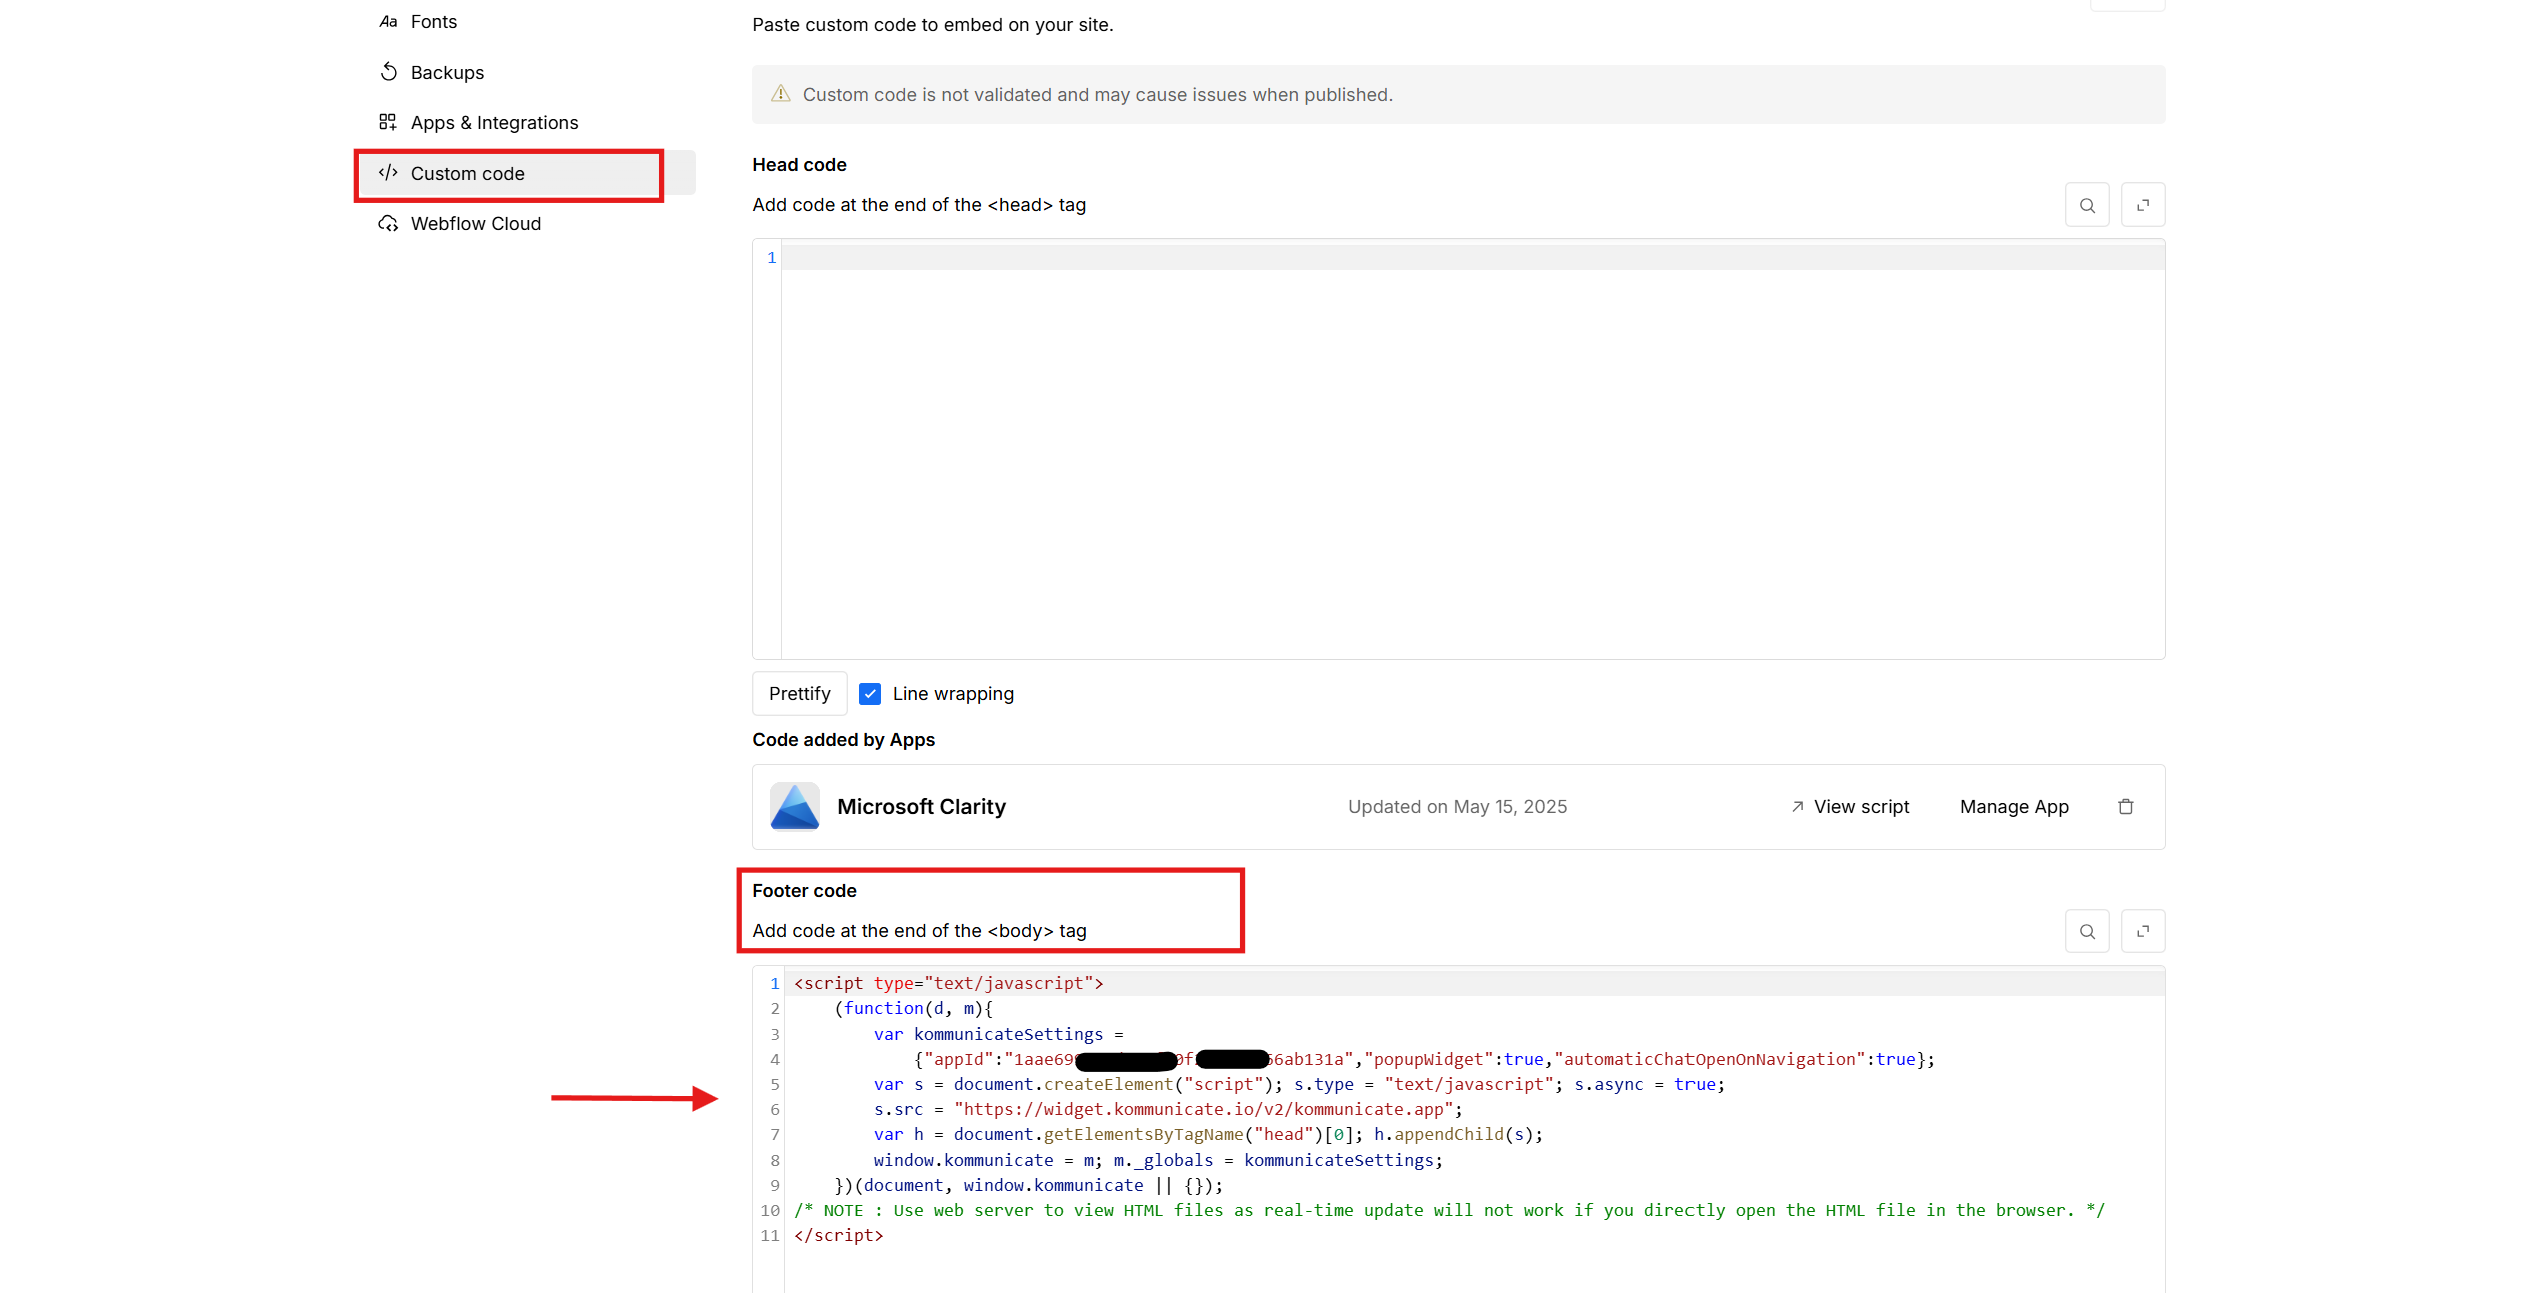Click the 'var kommunicateSettings' line
The width and height of the screenshot is (2528, 1293).
pyautogui.click(x=998, y=1034)
